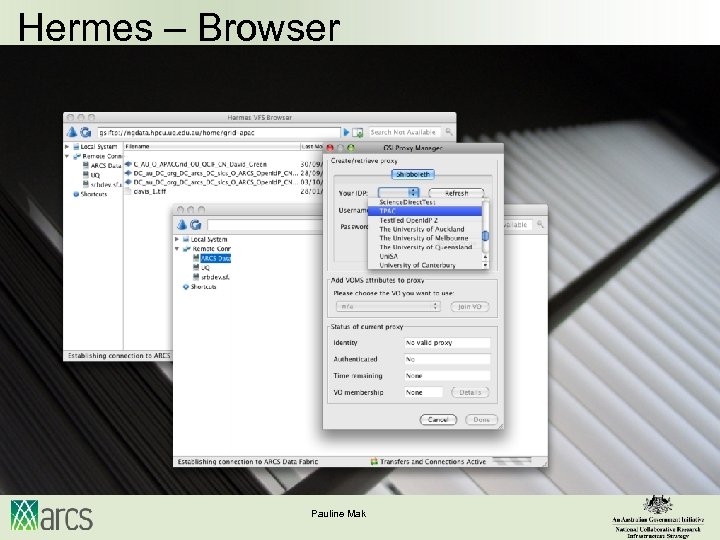Click the blue go arrow beside the gsiftp address field
This screenshot has width=720, height=540.
click(346, 132)
